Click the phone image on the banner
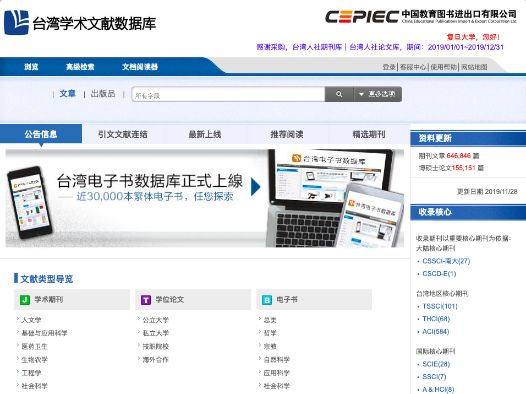 pyautogui.click(x=30, y=202)
